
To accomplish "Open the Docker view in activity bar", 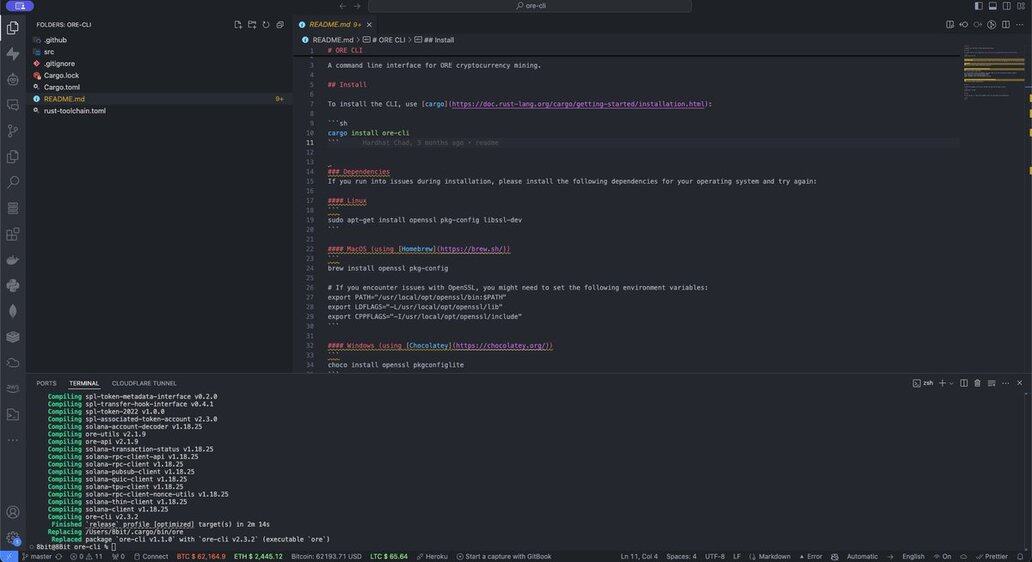I will [13, 261].
